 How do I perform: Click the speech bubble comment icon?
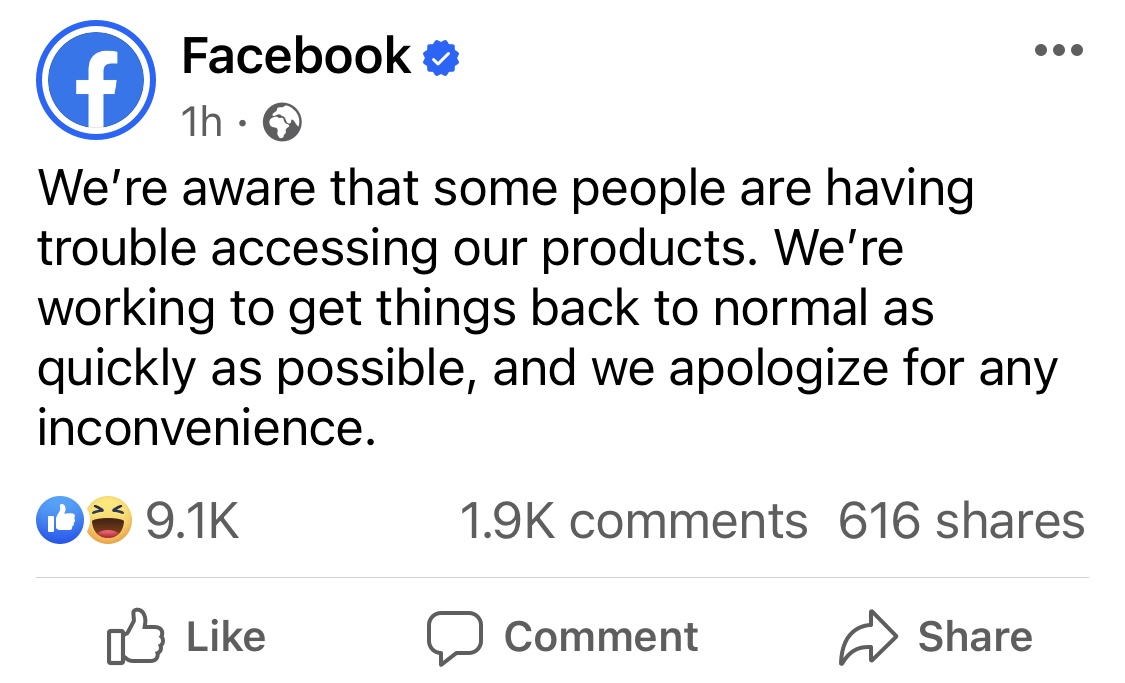(x=455, y=638)
